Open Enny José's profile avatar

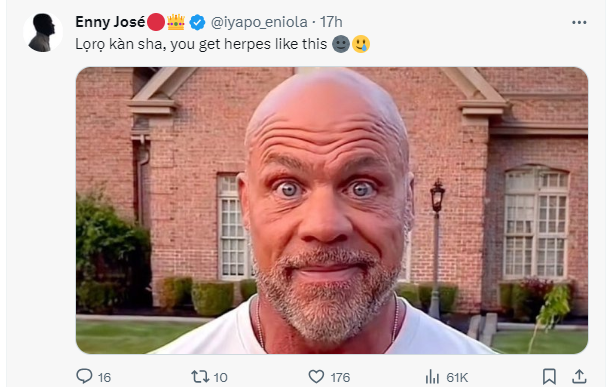pos(42,33)
